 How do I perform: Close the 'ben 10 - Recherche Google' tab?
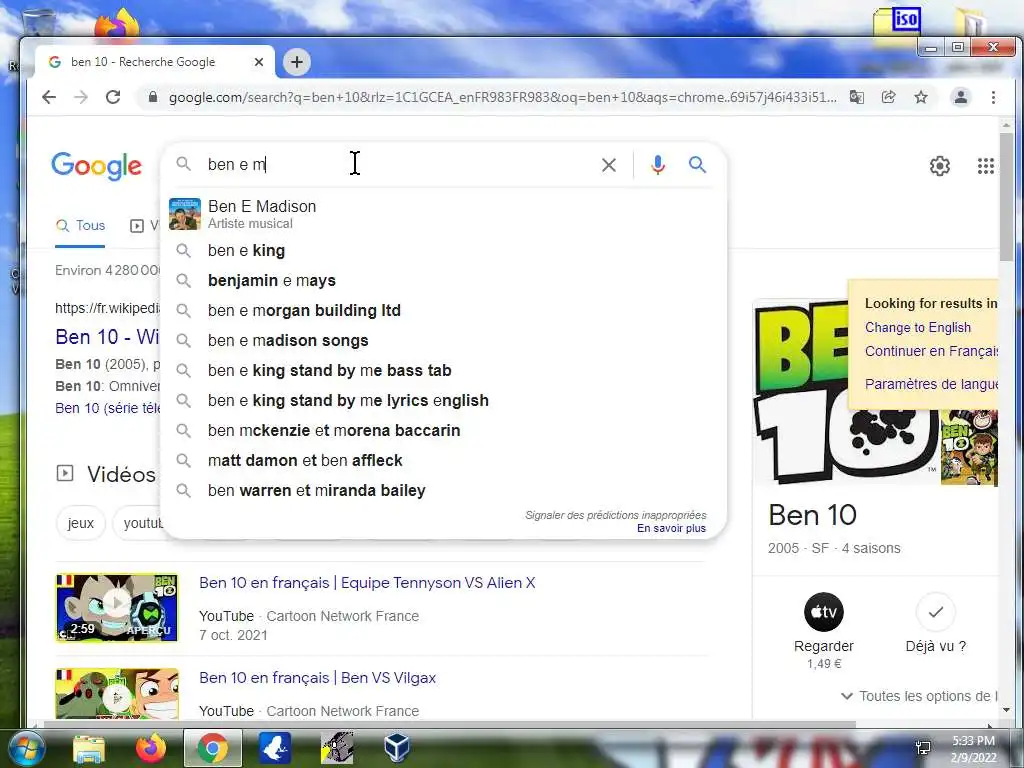tap(259, 62)
